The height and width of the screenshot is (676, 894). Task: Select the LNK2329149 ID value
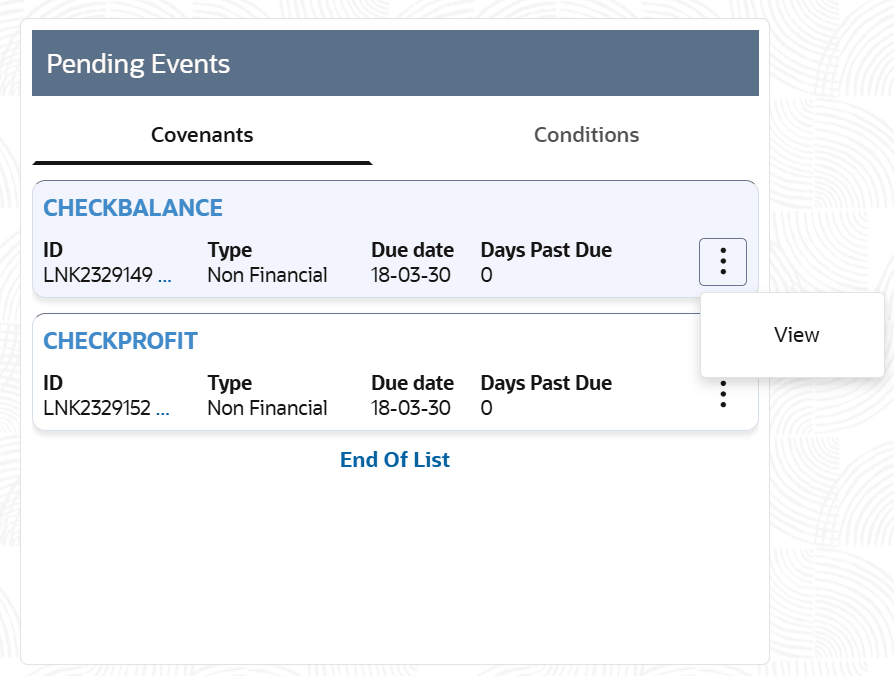point(97,275)
